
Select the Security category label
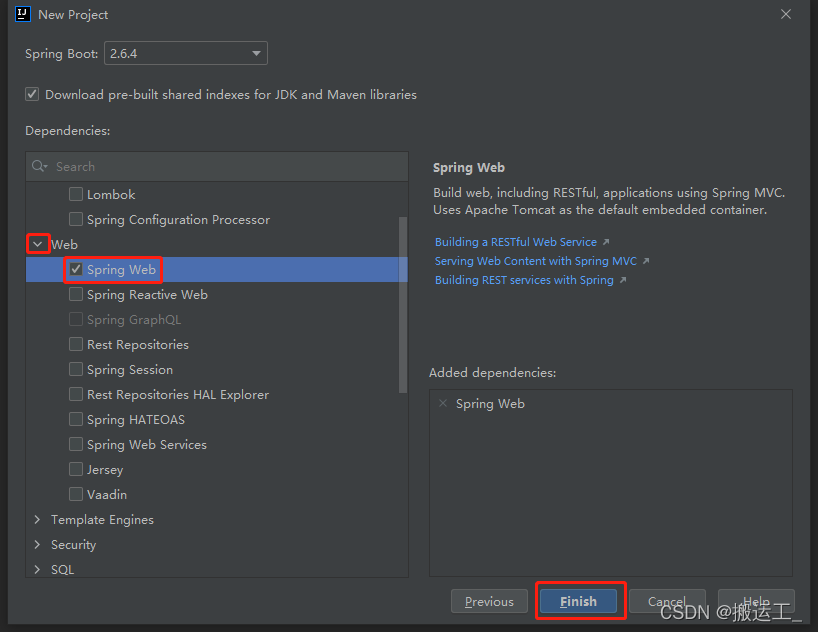(74, 545)
